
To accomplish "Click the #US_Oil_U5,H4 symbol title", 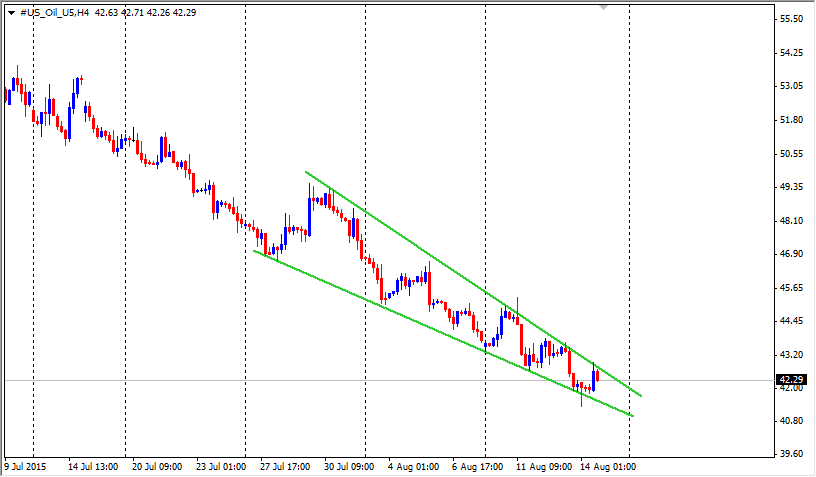I will [x=55, y=12].
